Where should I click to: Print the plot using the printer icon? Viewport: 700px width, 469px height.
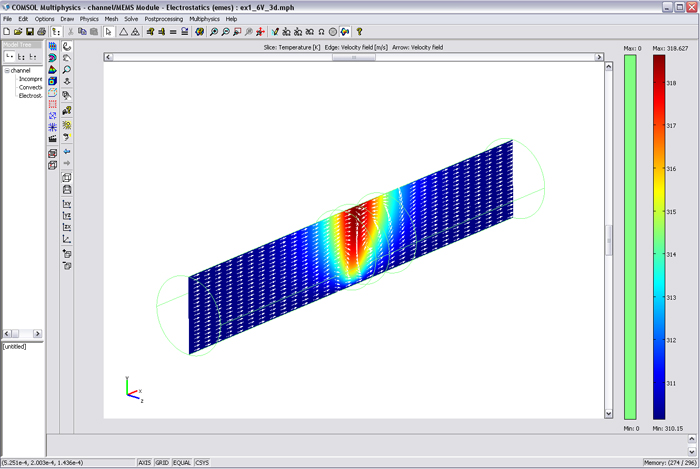tap(42, 32)
